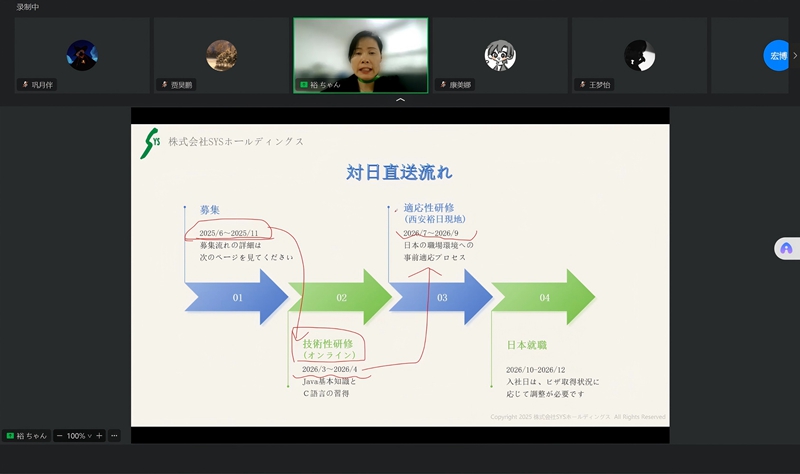
Task: Select 裕ちゃん's active speaker video
Action: click(360, 55)
